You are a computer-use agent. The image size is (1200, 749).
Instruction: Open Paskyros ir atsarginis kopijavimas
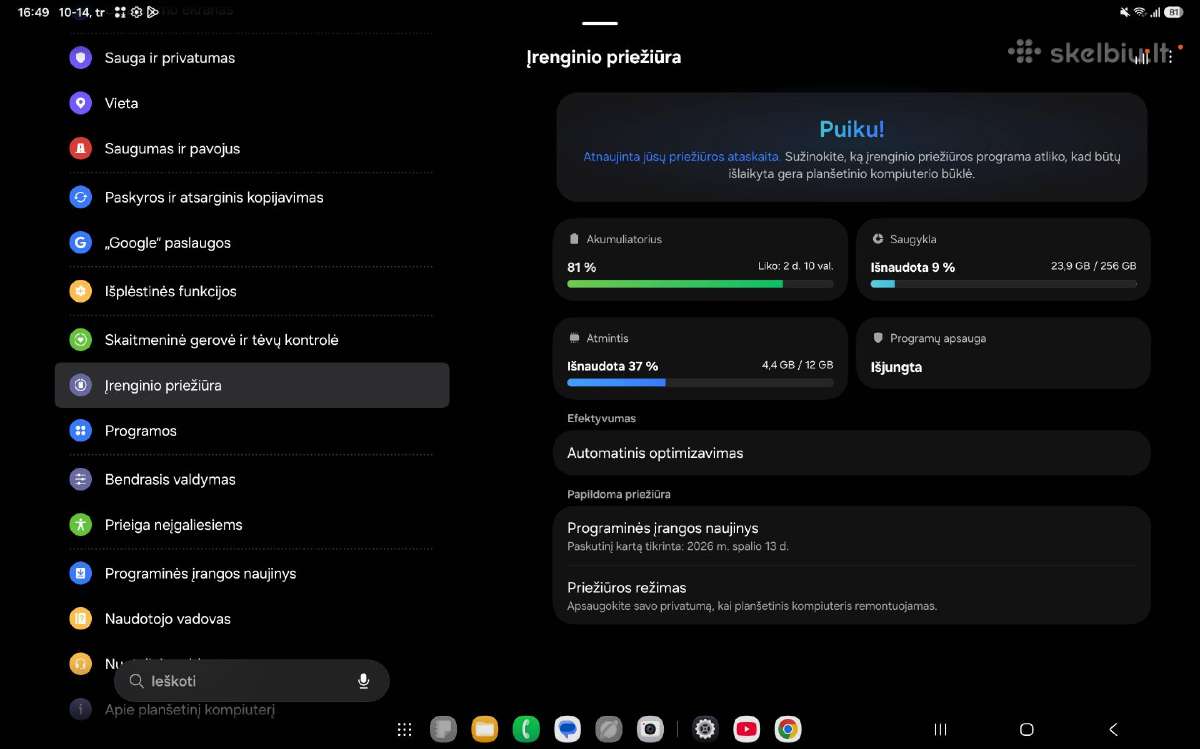click(x=252, y=197)
